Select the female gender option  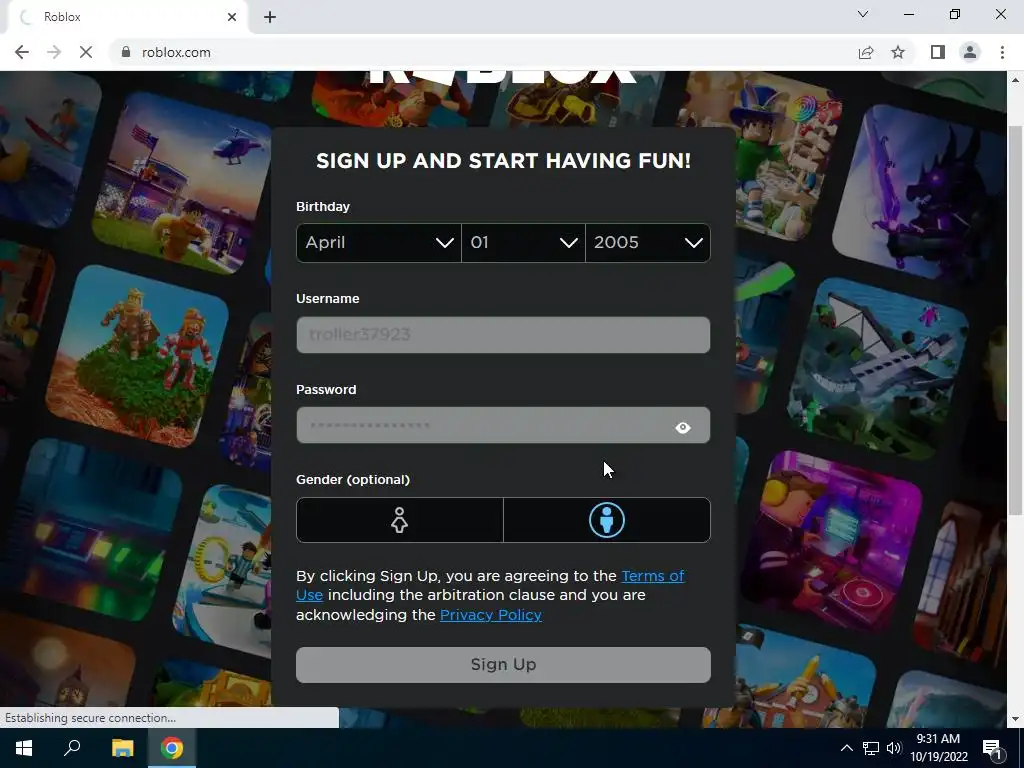click(x=400, y=520)
